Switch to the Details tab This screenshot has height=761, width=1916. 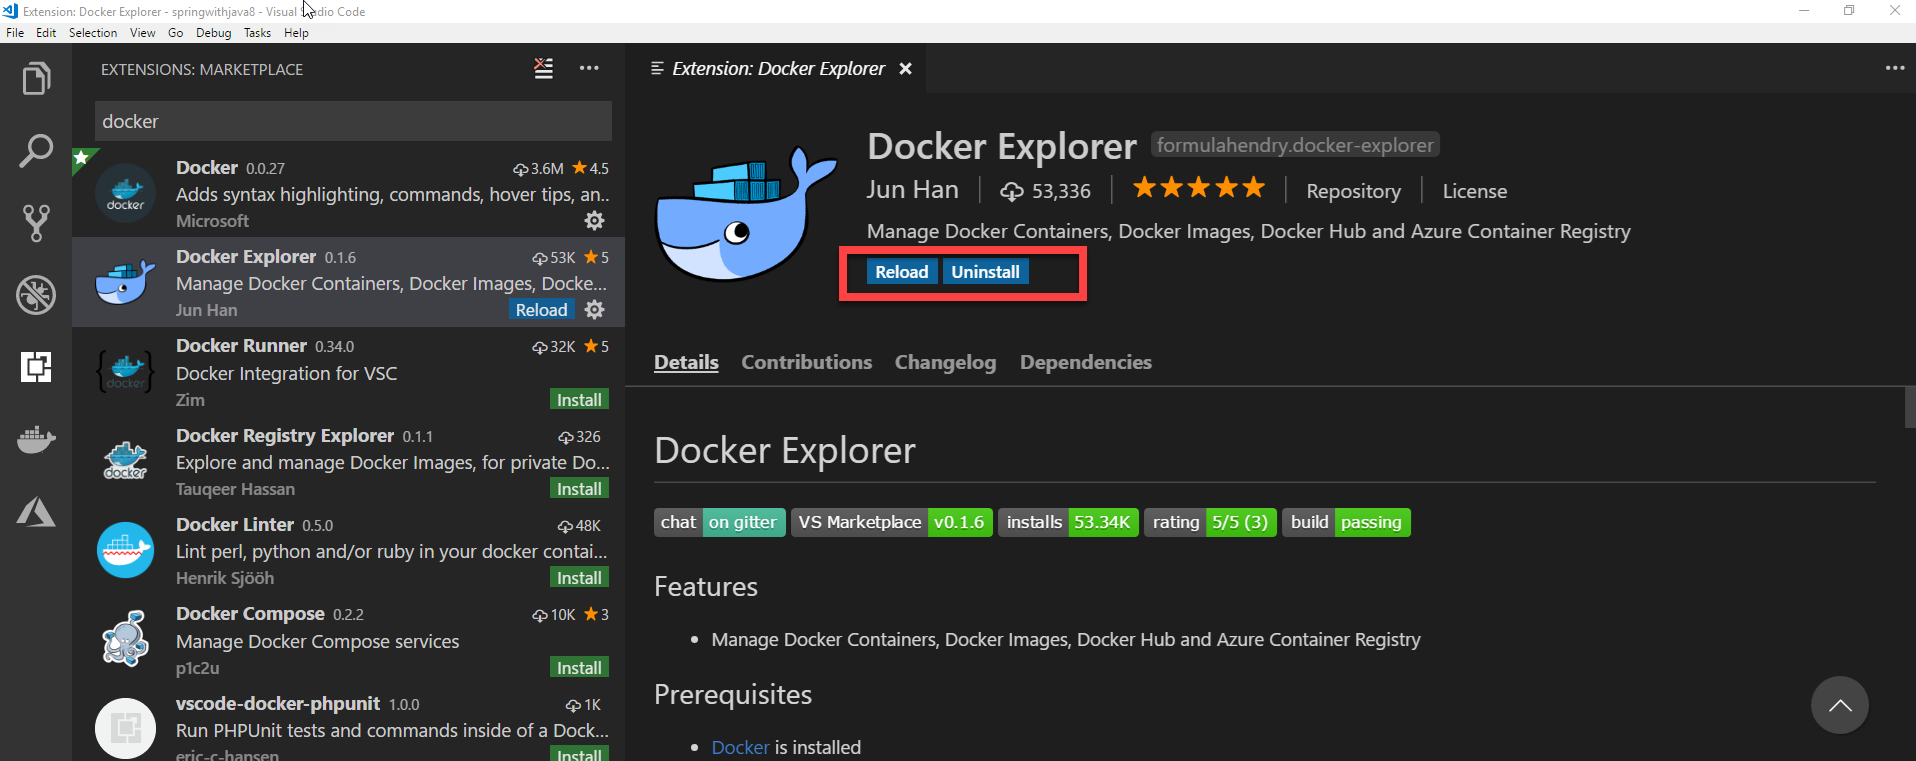point(686,362)
